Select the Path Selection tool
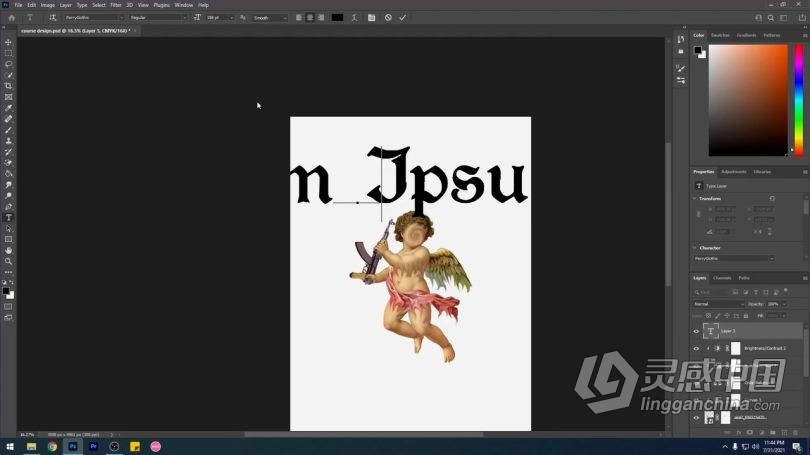Viewport: 810px width, 455px height. pyautogui.click(x=8, y=228)
